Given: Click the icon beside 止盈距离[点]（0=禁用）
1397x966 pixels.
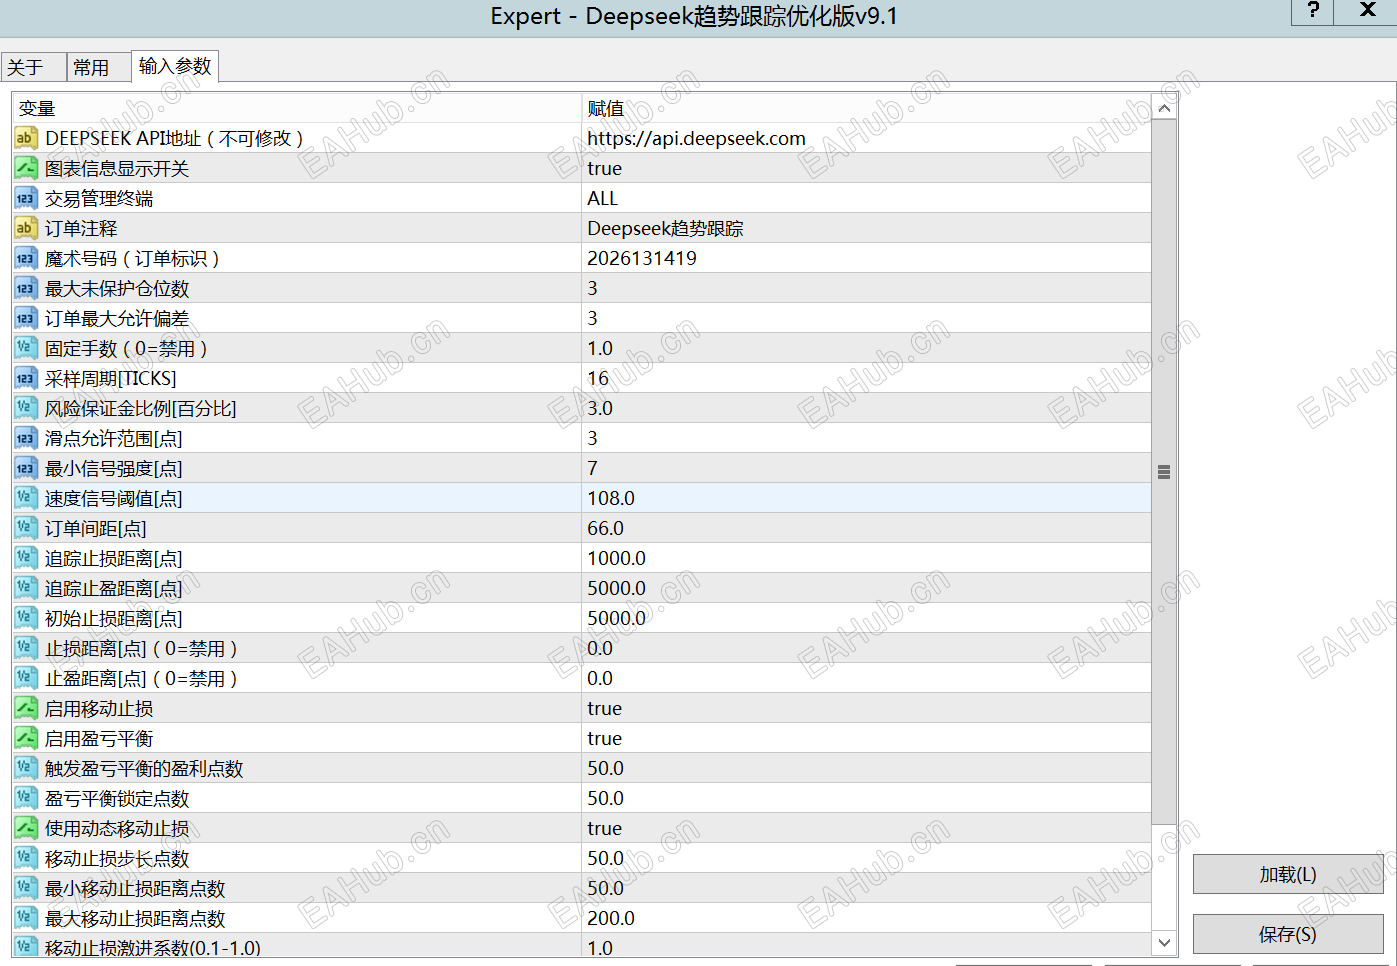Looking at the screenshot, I should (x=26, y=678).
